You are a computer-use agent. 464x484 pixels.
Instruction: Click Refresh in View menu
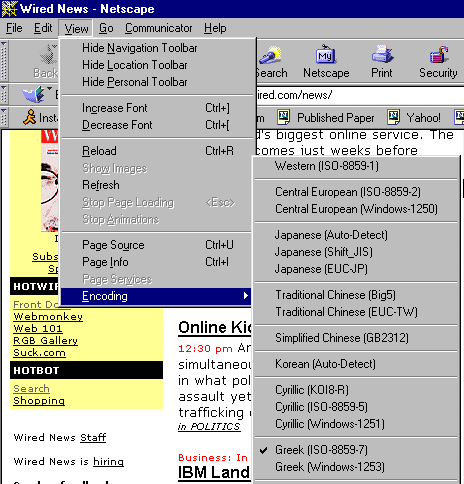point(156,185)
